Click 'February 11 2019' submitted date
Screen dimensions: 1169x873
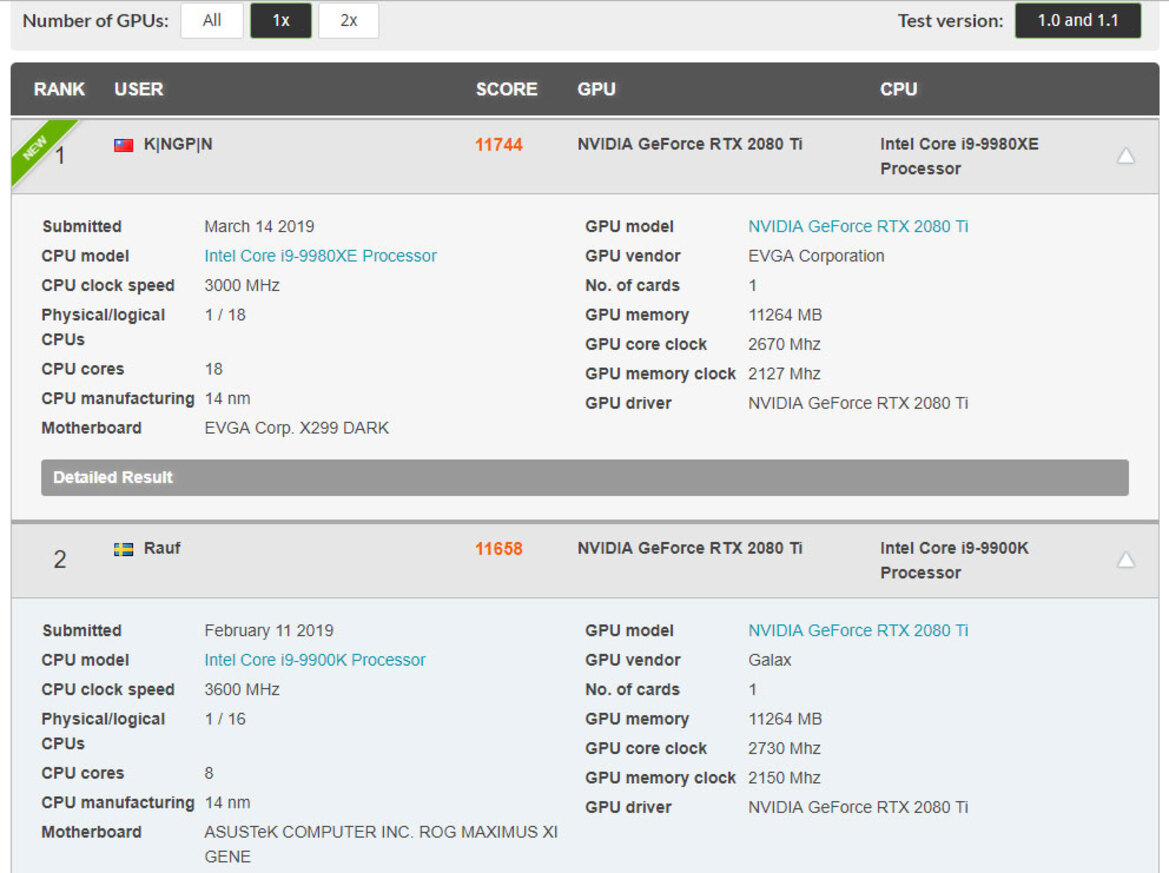pyautogui.click(x=269, y=630)
